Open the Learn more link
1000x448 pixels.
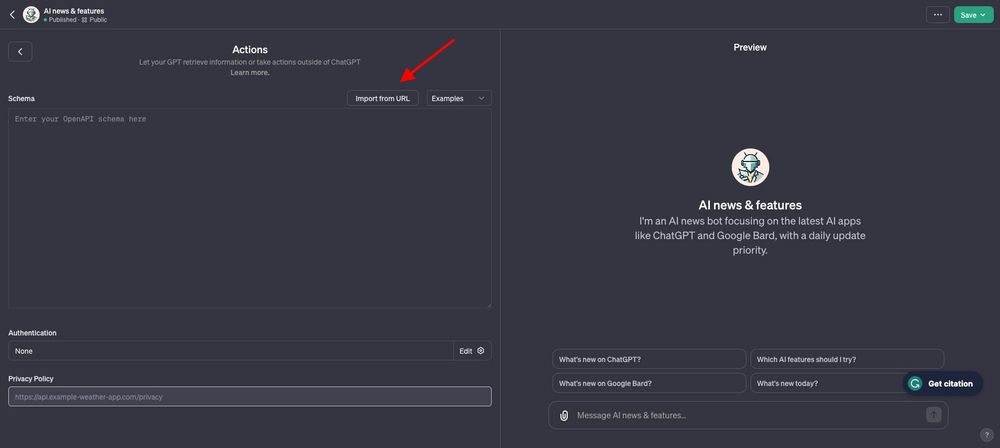coord(249,73)
